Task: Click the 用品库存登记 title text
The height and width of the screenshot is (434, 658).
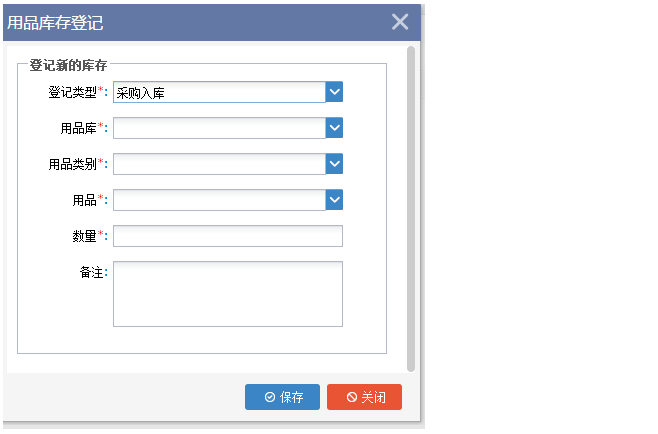Action: [55, 23]
